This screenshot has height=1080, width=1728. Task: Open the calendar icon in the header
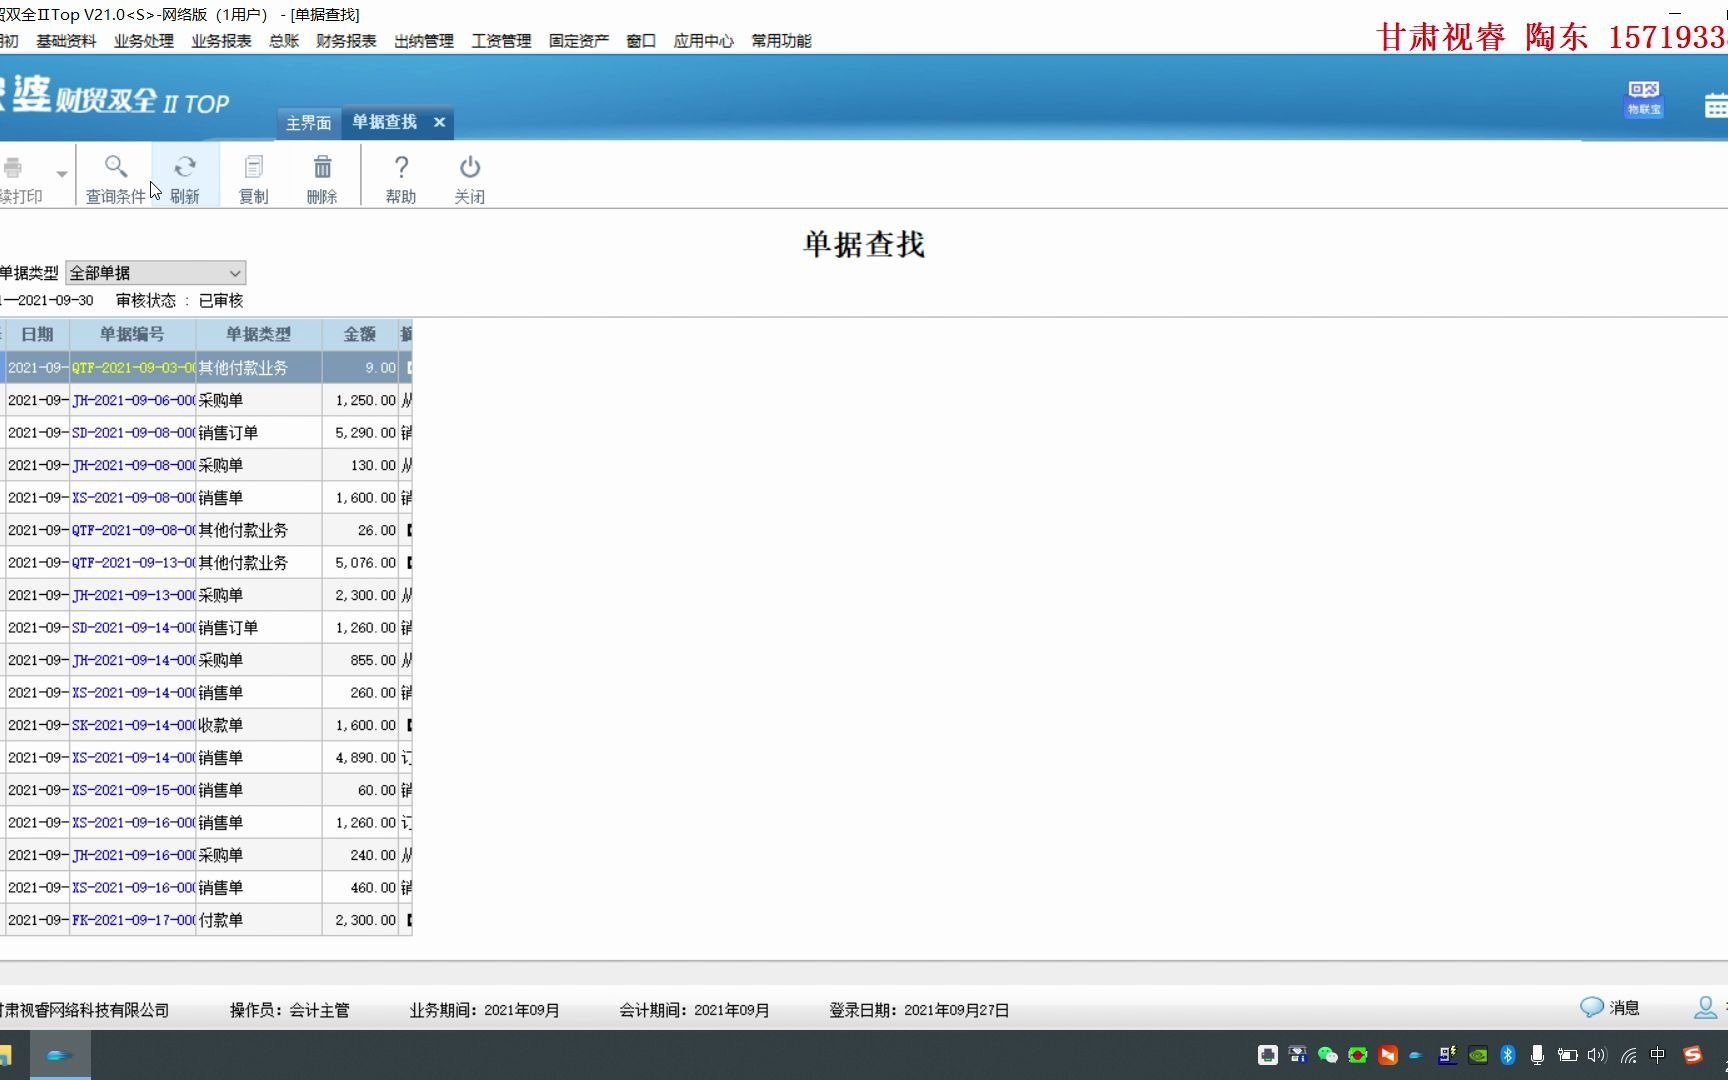tap(1716, 104)
